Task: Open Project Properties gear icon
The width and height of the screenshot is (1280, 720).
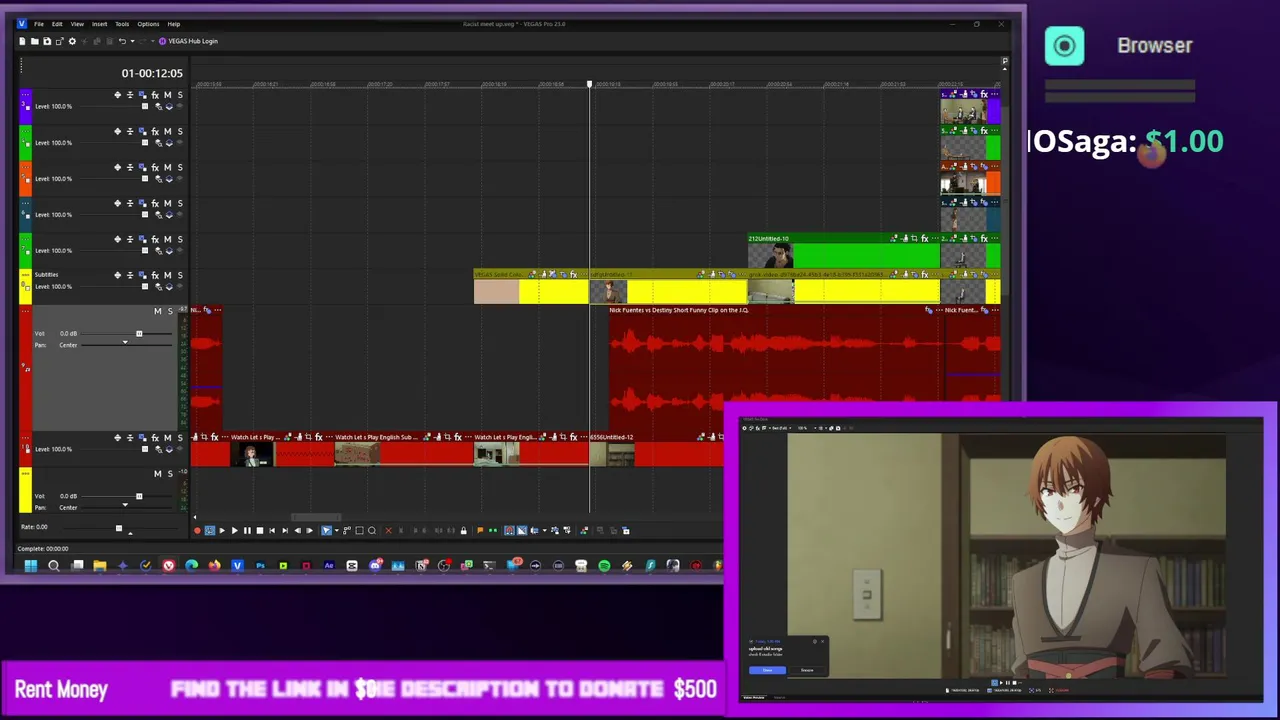Action: (x=72, y=41)
